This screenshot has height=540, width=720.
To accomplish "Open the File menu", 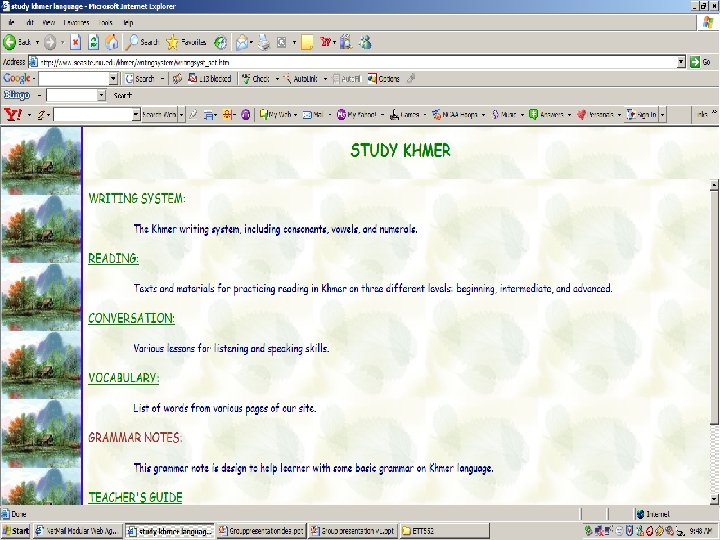I will click(11, 22).
